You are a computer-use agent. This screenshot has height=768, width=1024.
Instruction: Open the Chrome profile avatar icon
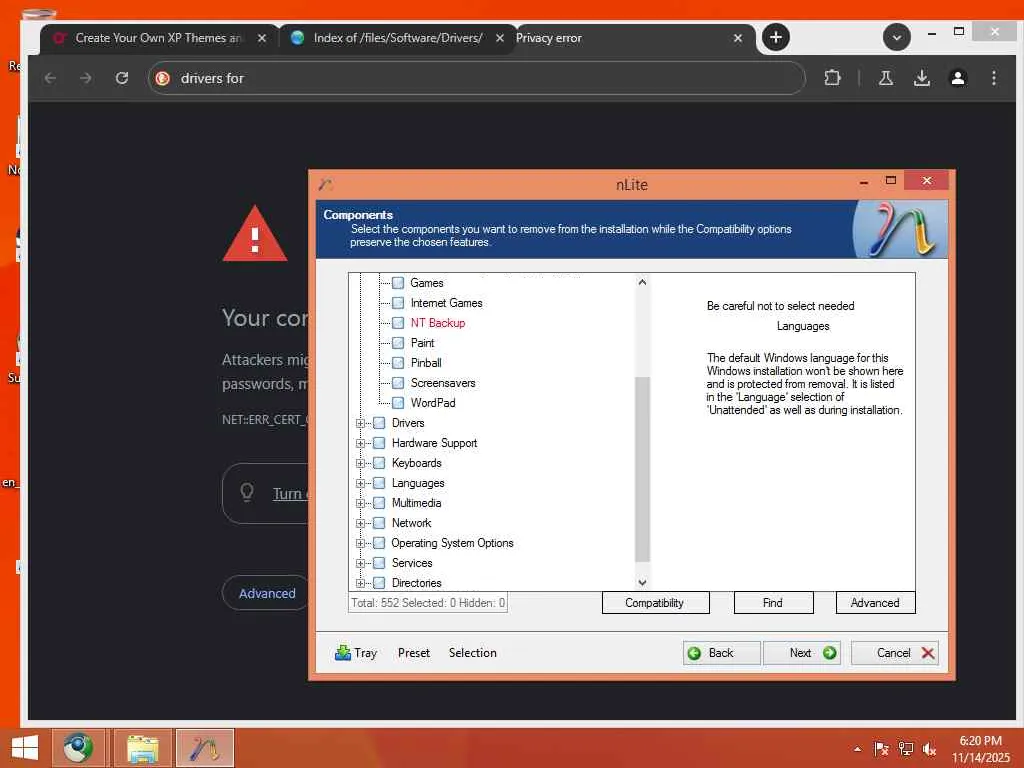pos(957,78)
